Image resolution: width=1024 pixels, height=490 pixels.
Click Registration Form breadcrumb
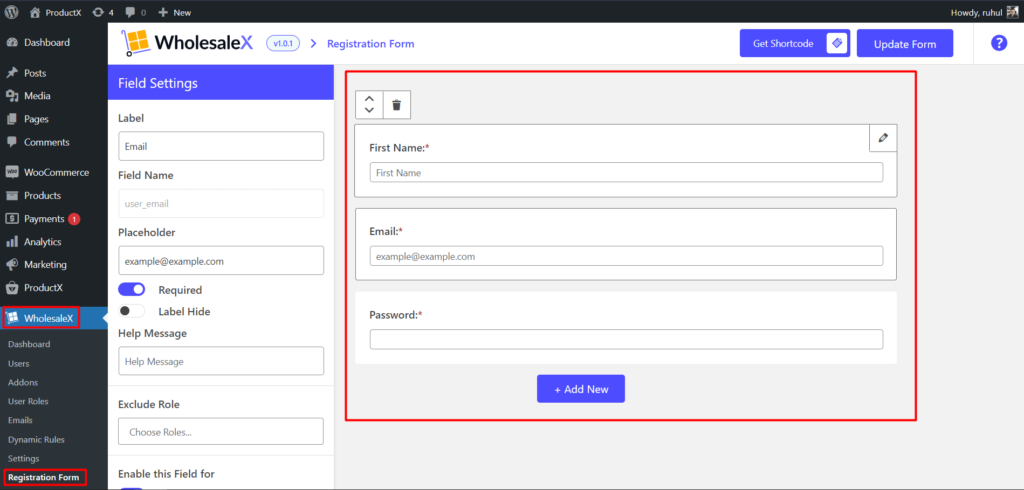tap(370, 44)
